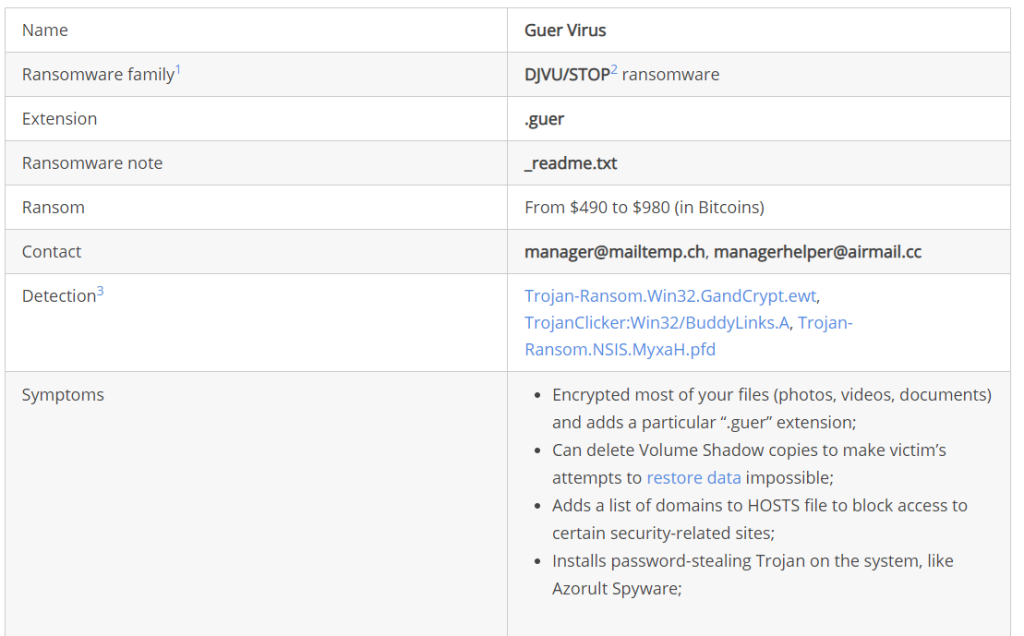Click the "restore data" hyperlink
The height and width of the screenshot is (636, 1024).
point(687,478)
